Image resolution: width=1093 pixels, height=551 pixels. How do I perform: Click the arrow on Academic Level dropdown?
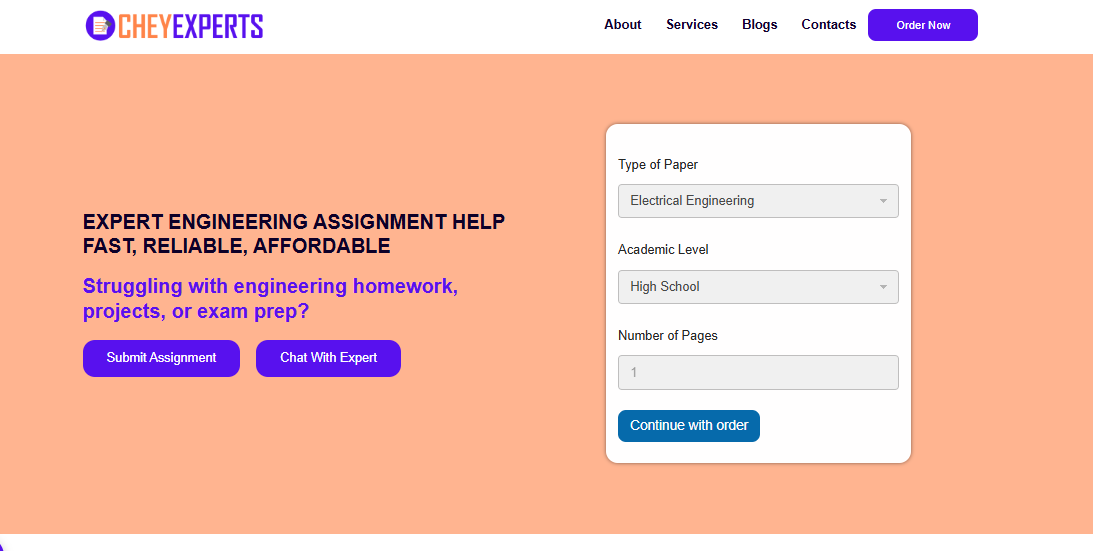click(883, 287)
